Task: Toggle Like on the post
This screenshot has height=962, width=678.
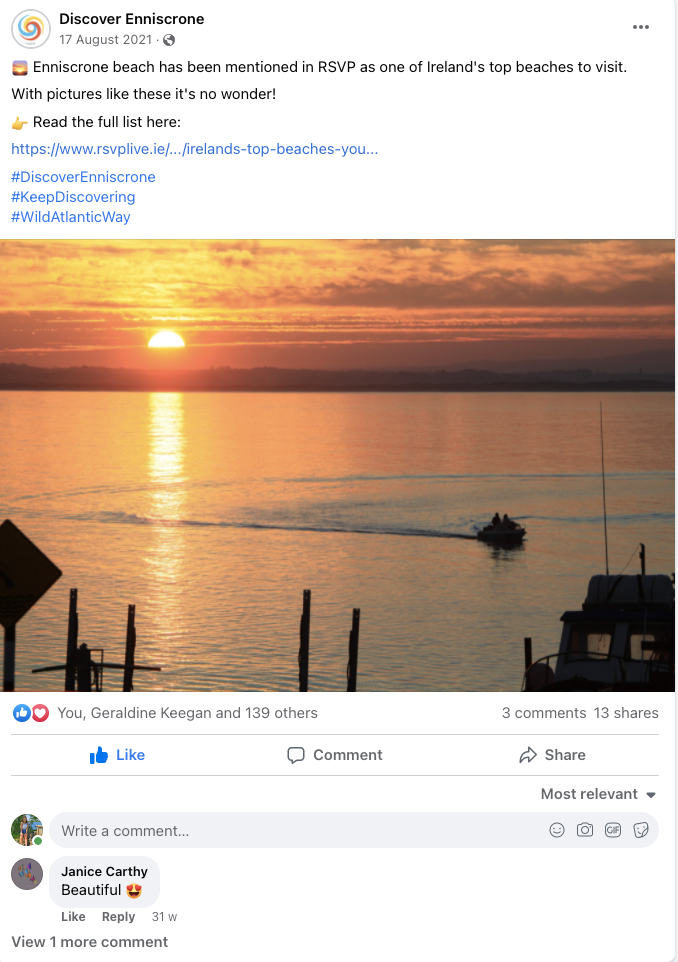Action: (118, 755)
